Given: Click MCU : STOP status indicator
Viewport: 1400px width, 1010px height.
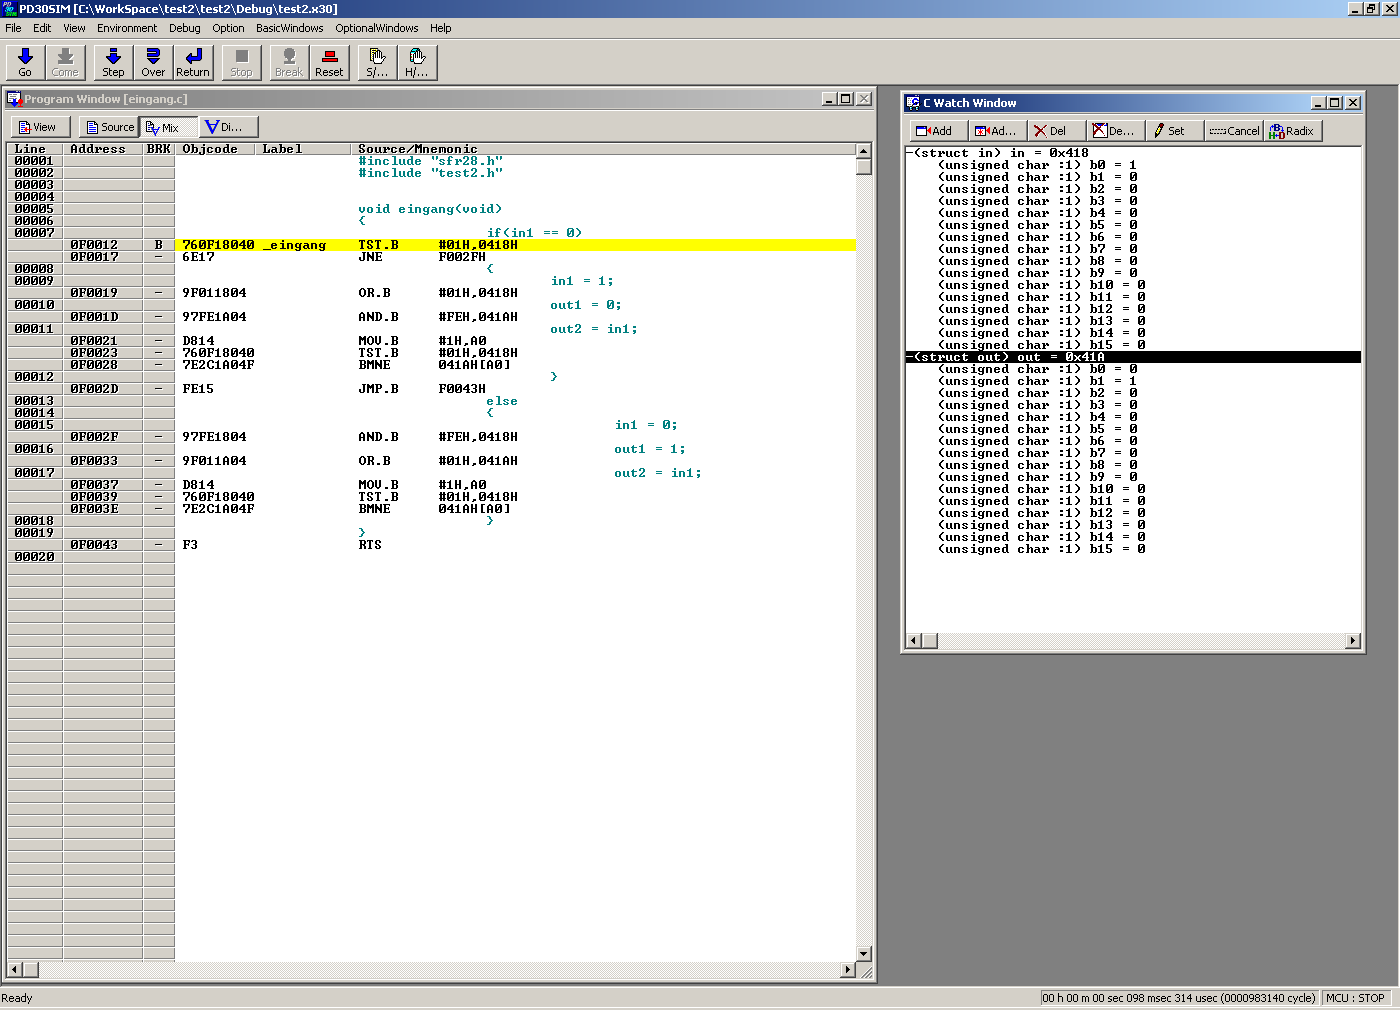Looking at the screenshot, I should (1356, 998).
